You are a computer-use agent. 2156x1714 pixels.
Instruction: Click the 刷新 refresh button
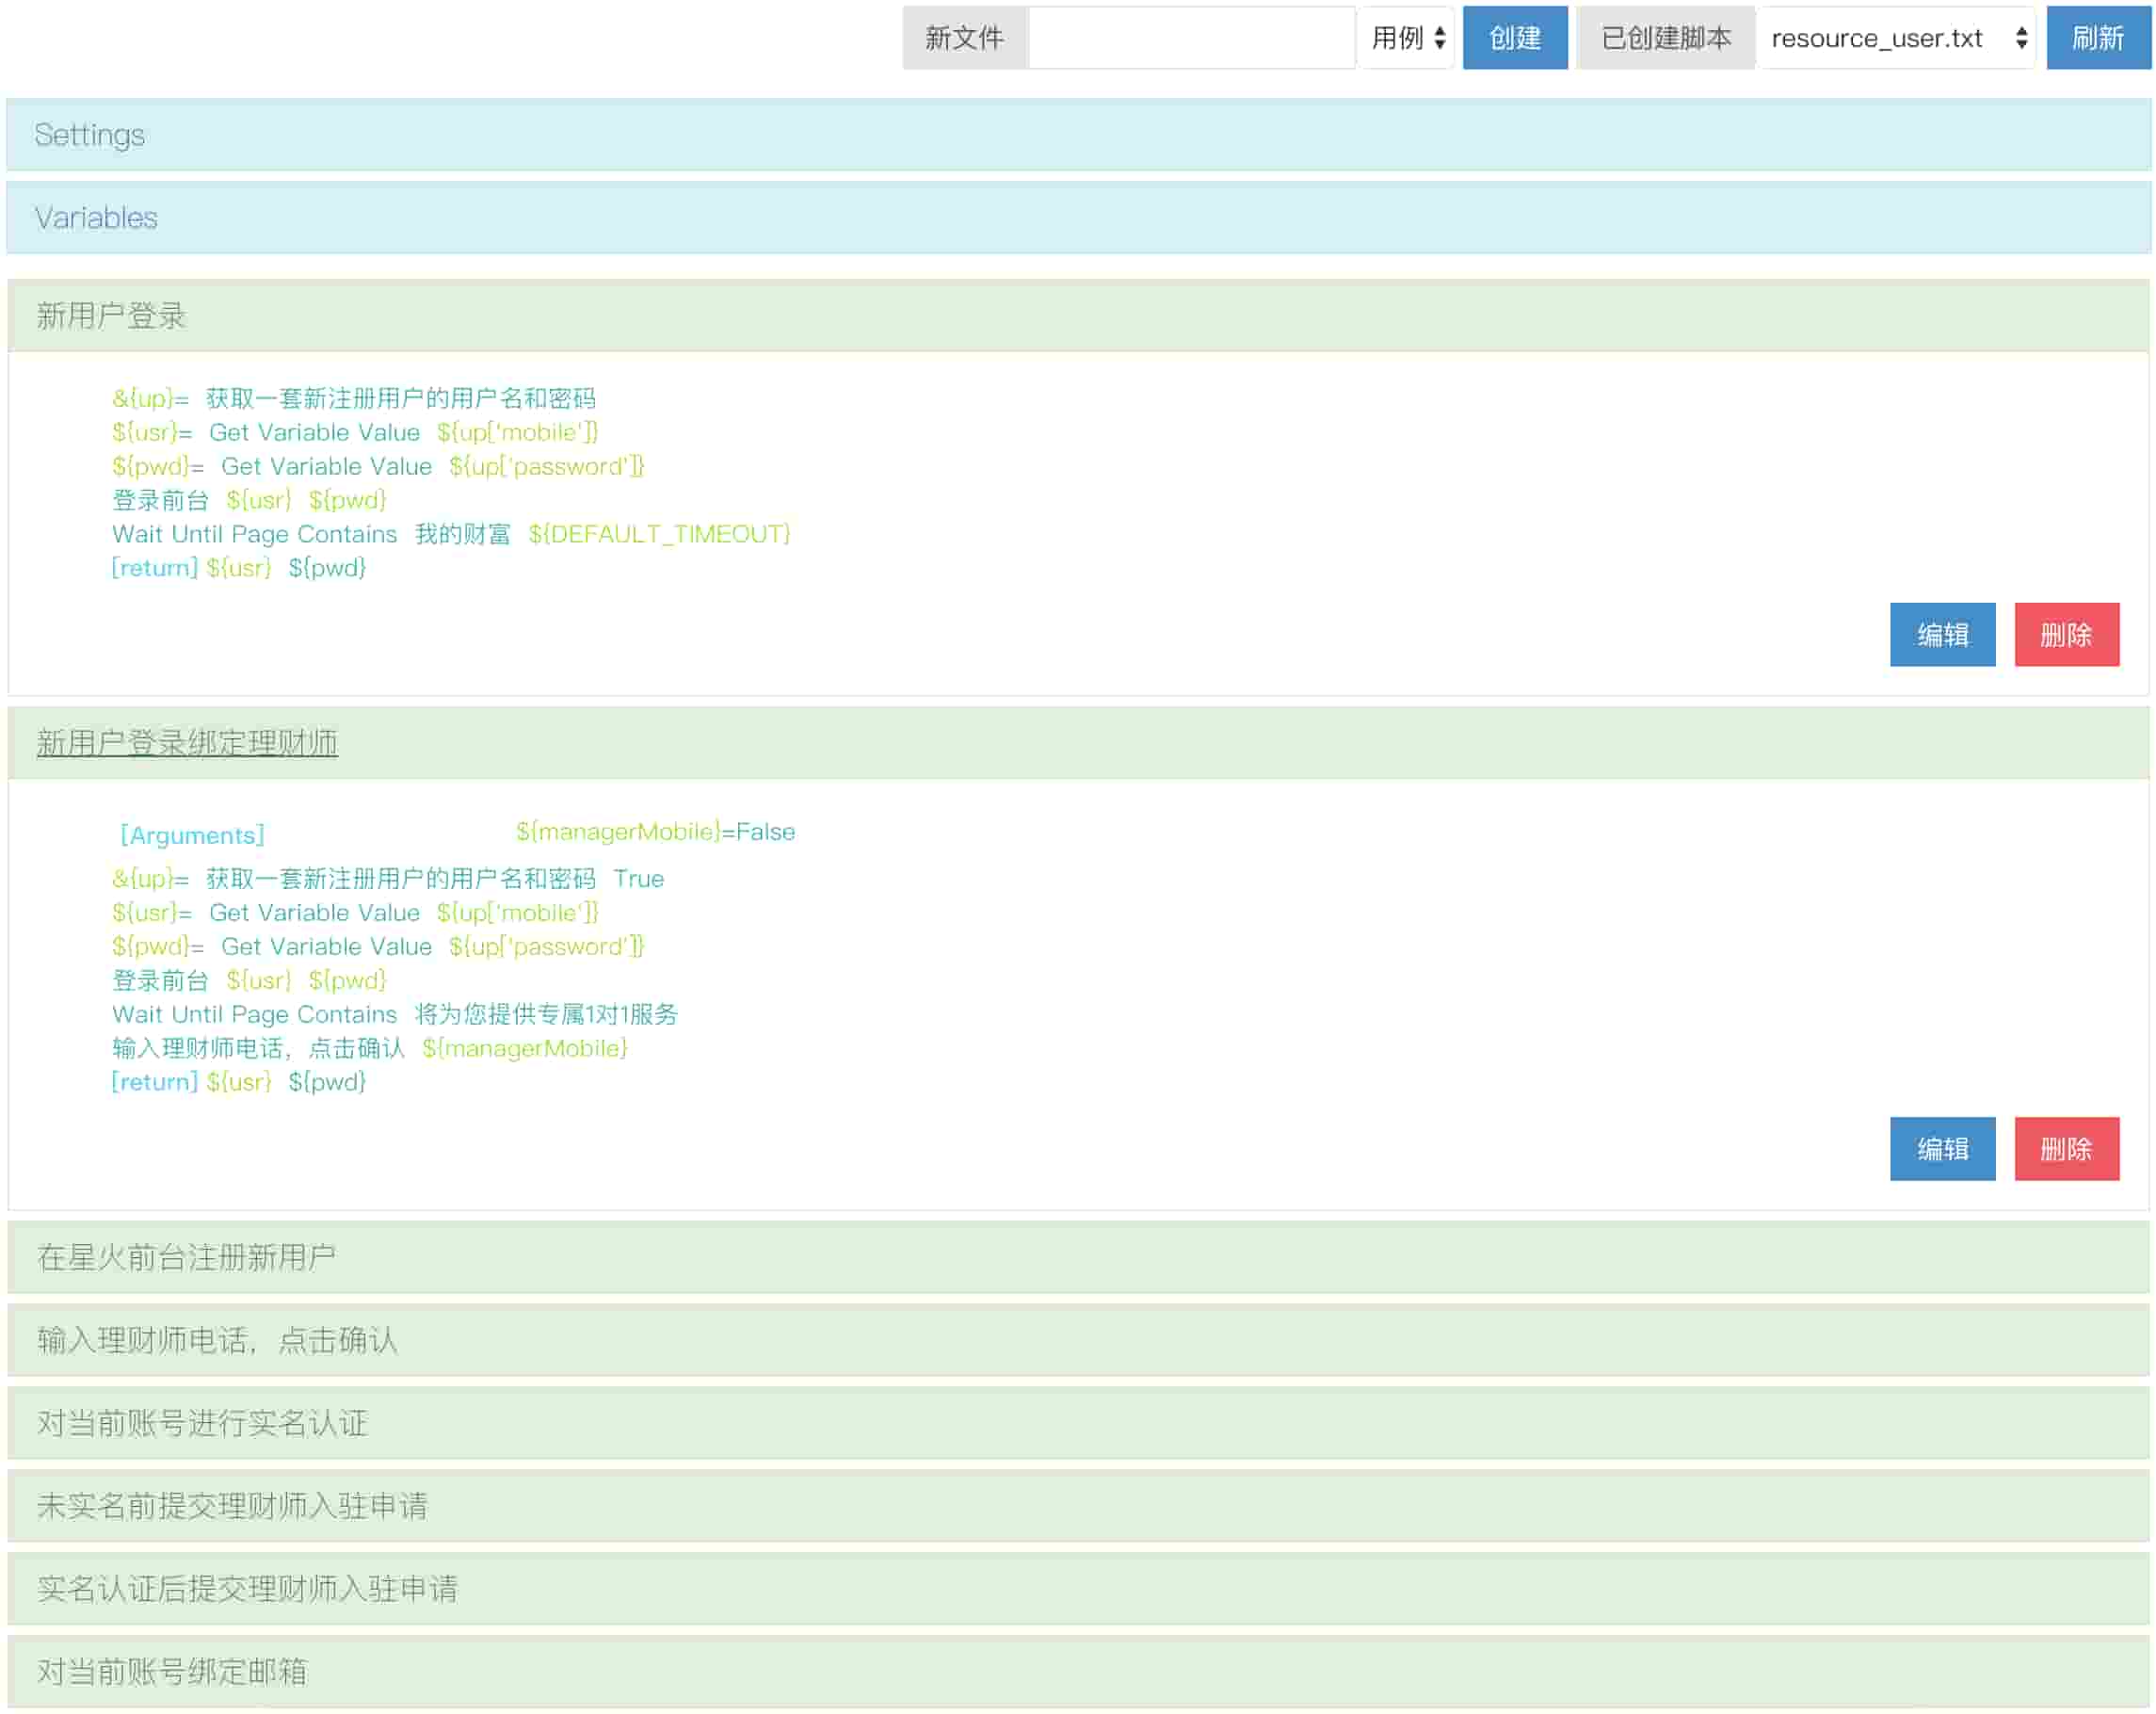click(x=2097, y=38)
